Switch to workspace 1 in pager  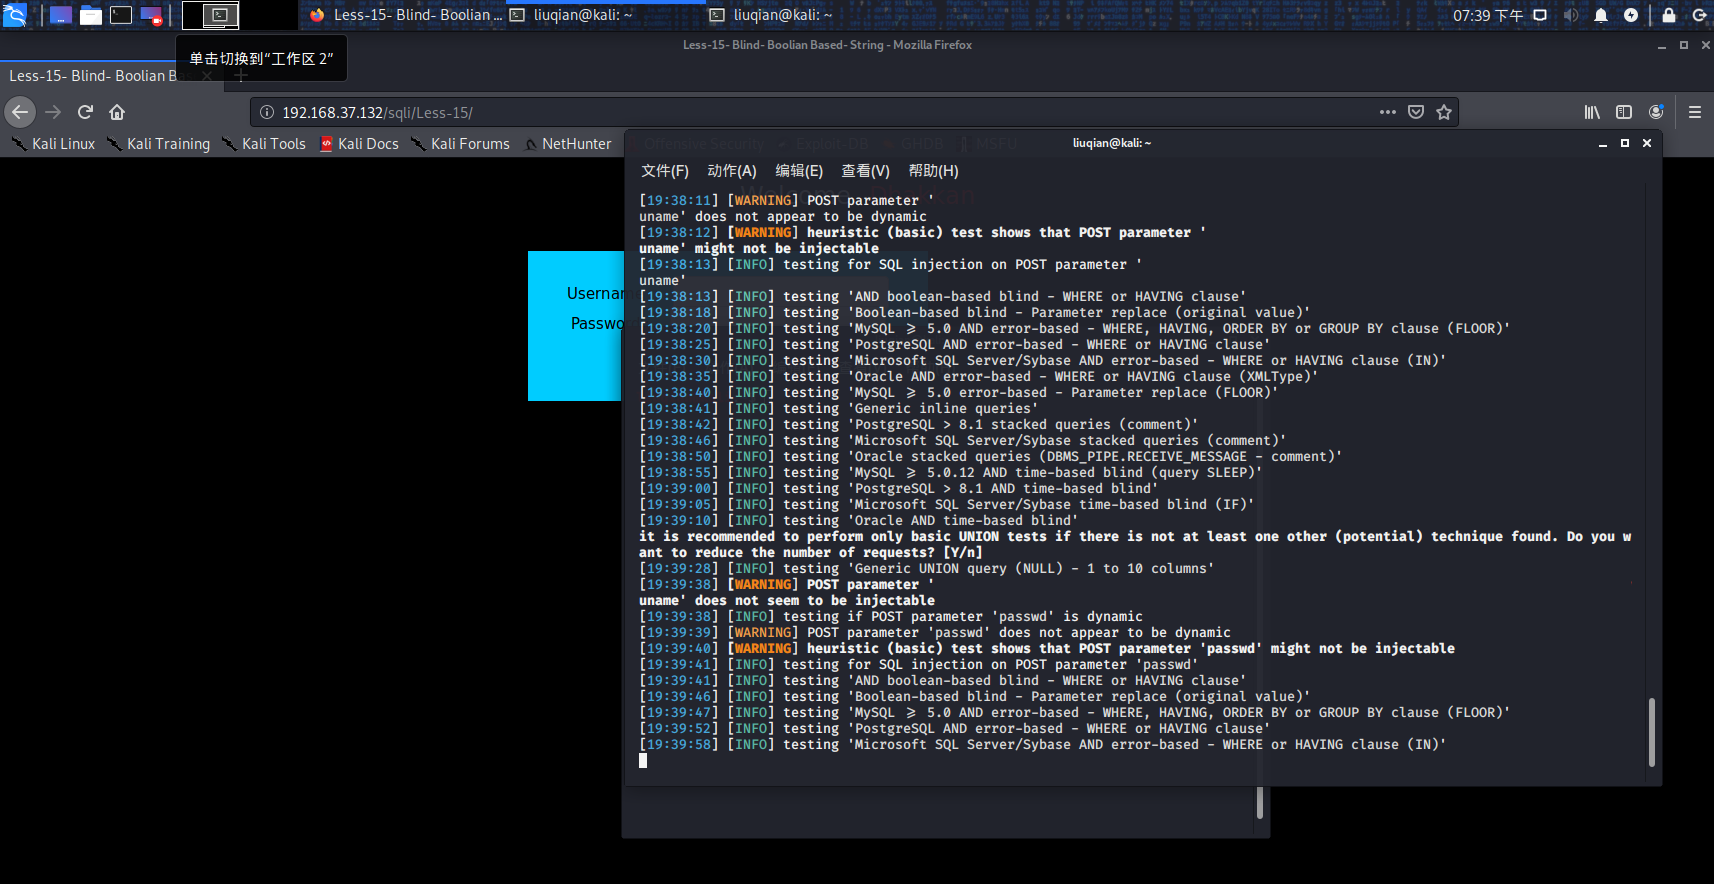211,15
